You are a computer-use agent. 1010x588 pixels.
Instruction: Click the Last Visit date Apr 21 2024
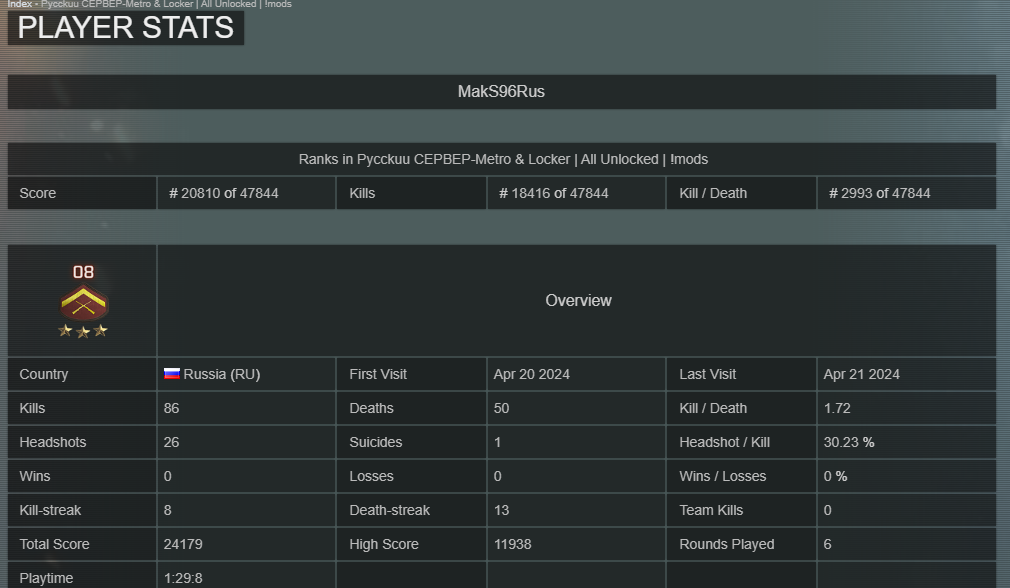coord(861,374)
